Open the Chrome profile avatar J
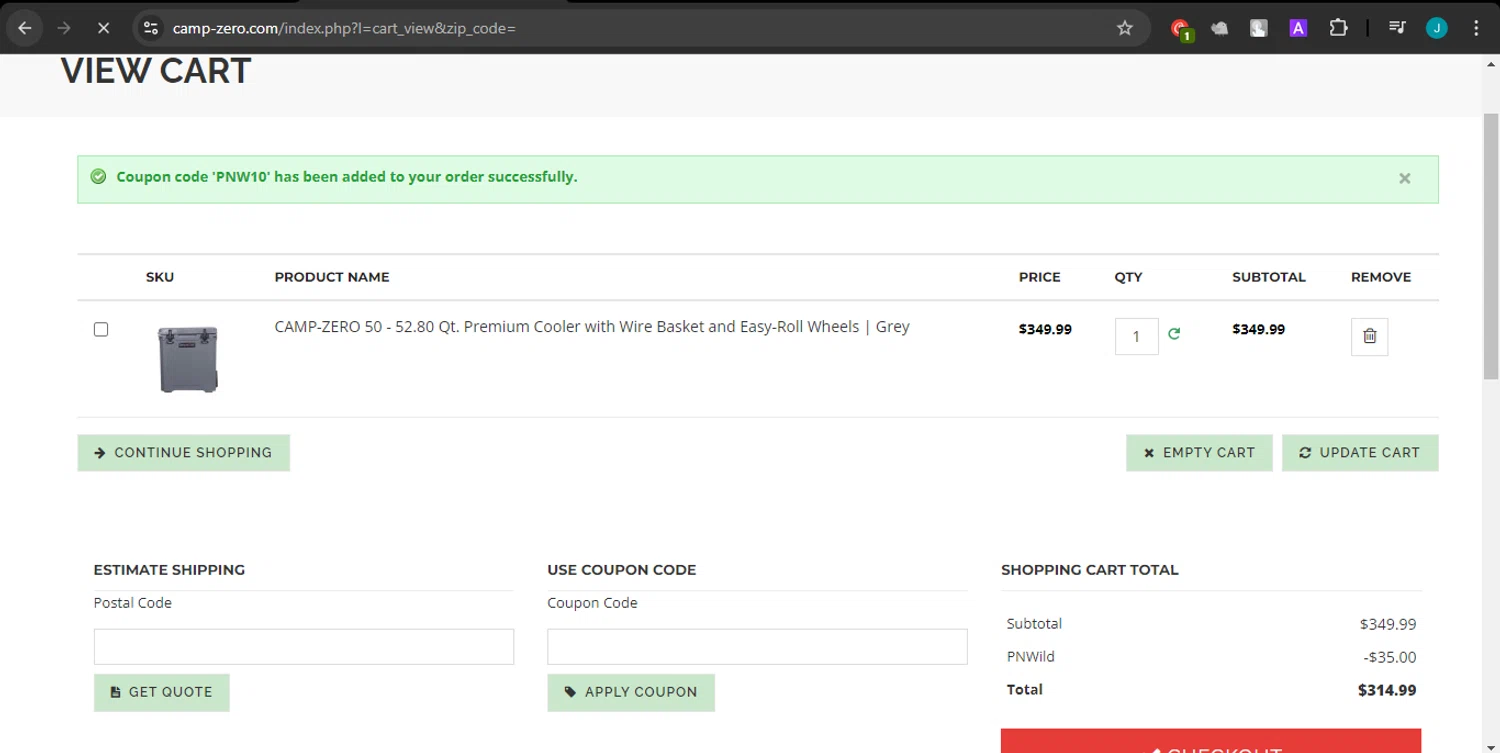Viewport: 1500px width, 753px height. click(1437, 28)
